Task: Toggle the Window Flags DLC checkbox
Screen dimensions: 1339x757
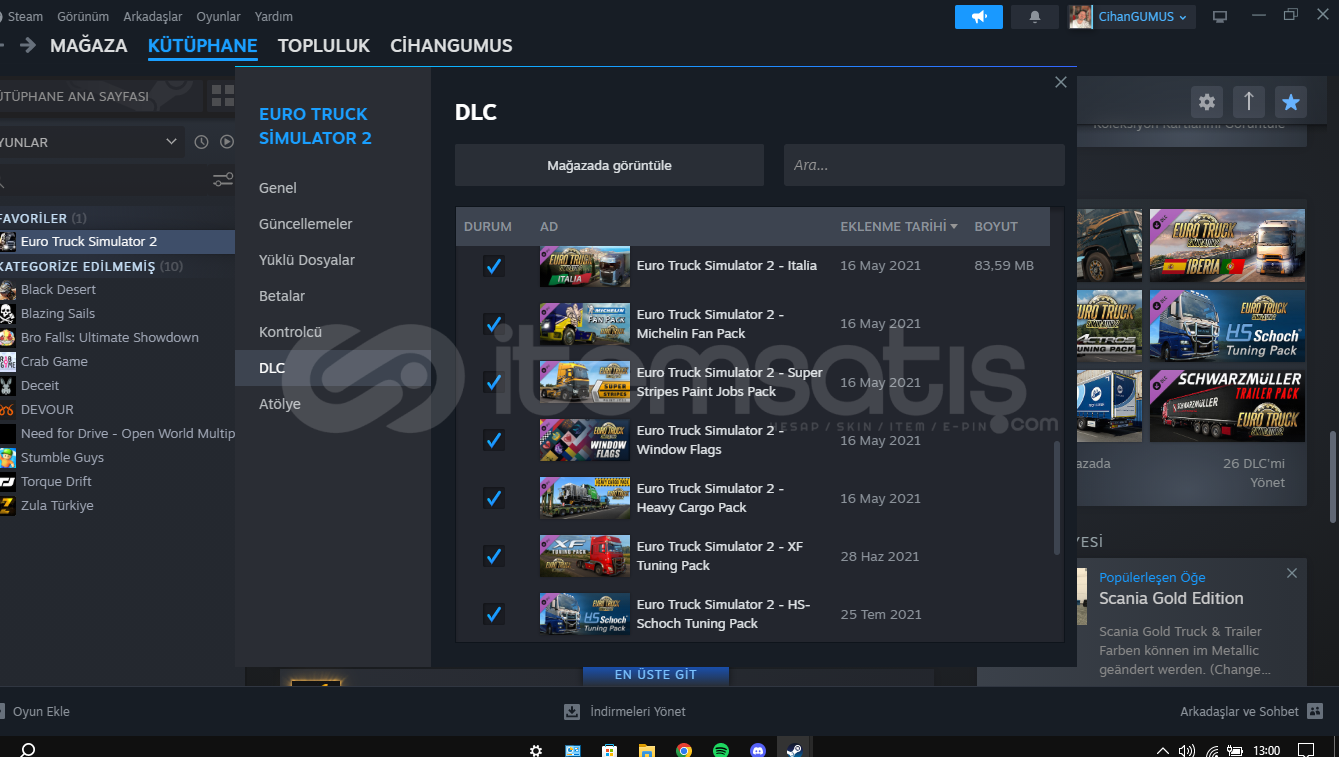Action: pyautogui.click(x=493, y=440)
